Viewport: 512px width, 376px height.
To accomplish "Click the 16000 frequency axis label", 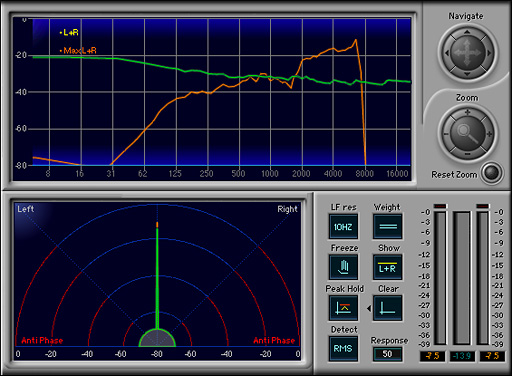I will pos(397,174).
